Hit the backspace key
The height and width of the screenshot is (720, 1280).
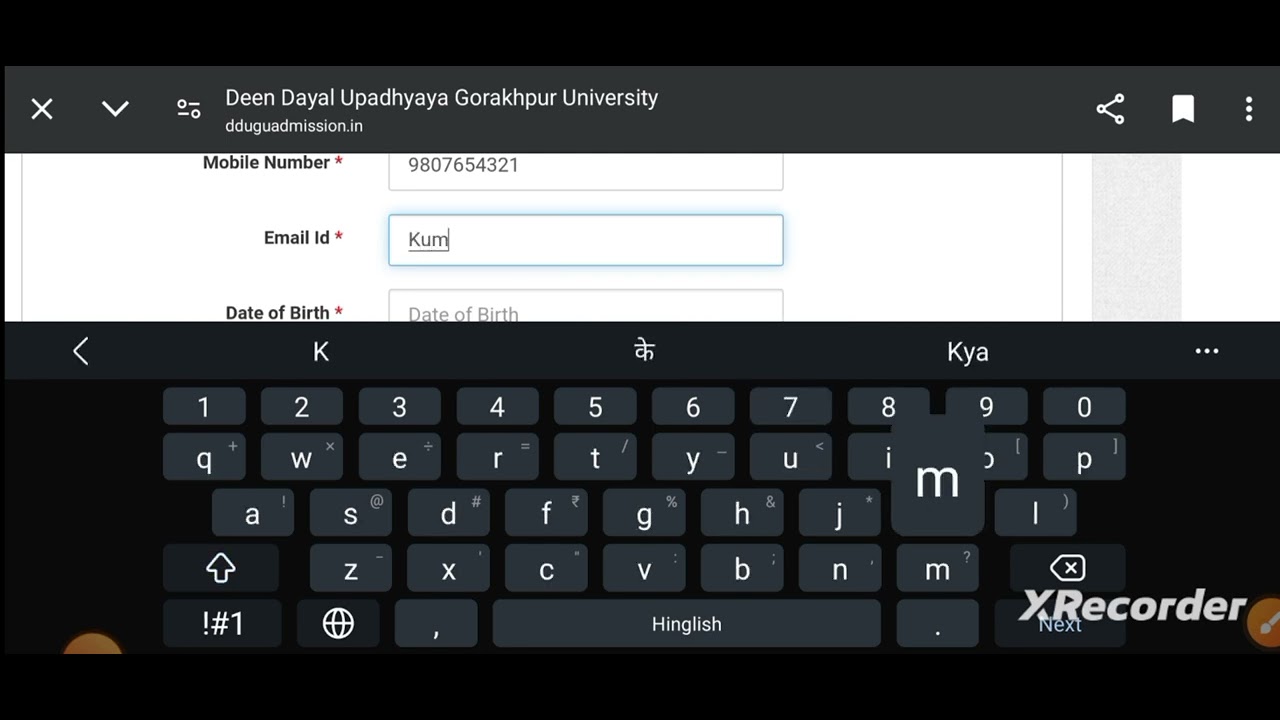point(1068,569)
